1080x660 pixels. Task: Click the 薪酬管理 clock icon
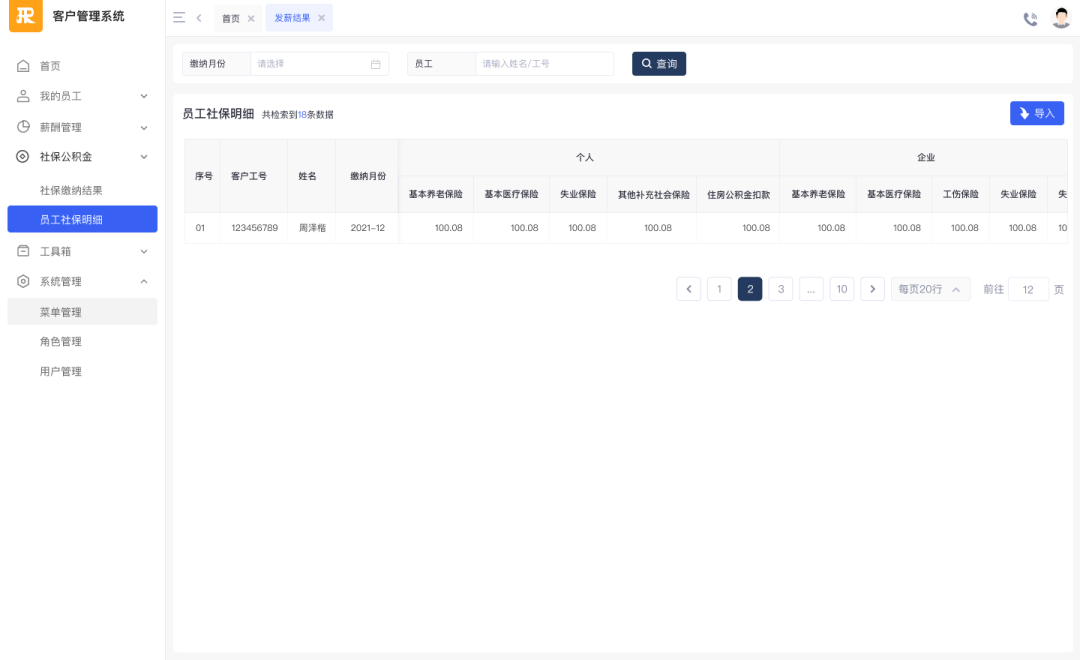[24, 127]
